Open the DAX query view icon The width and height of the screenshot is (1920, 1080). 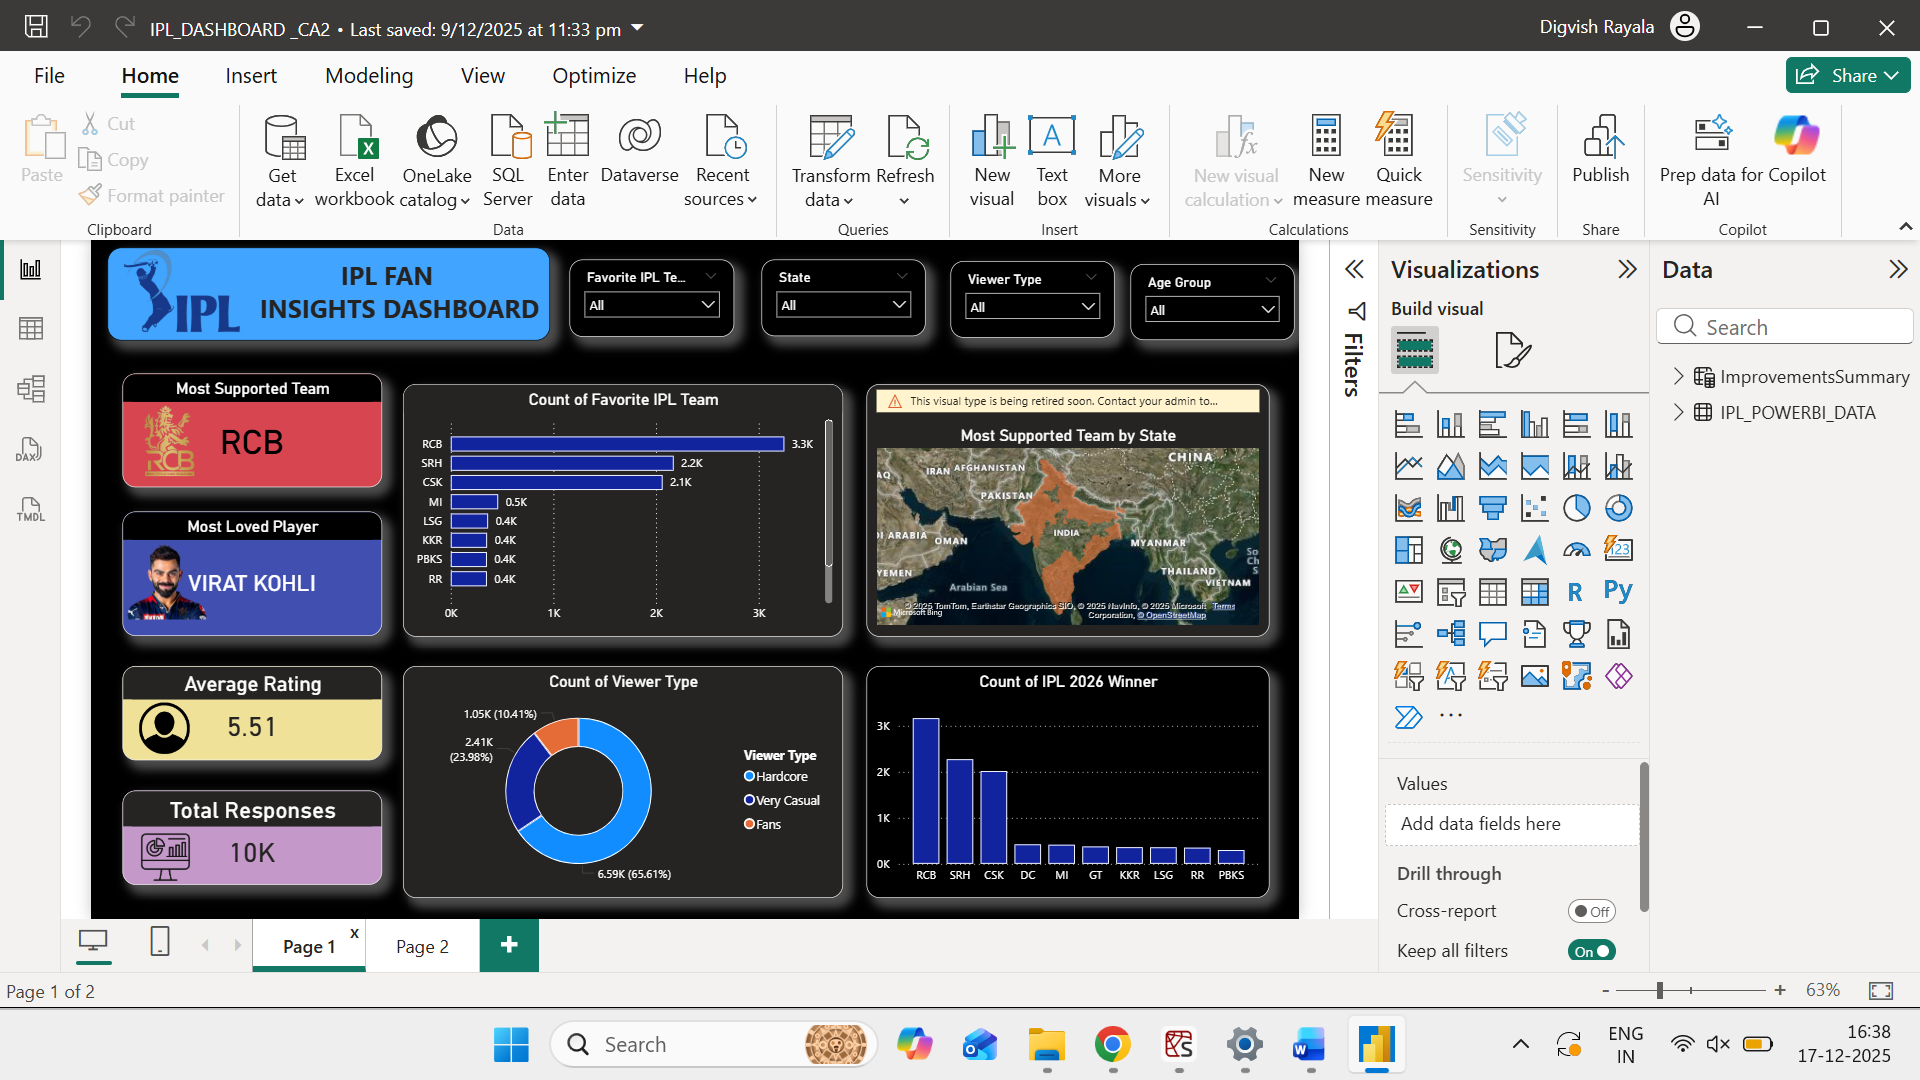pyautogui.click(x=31, y=449)
